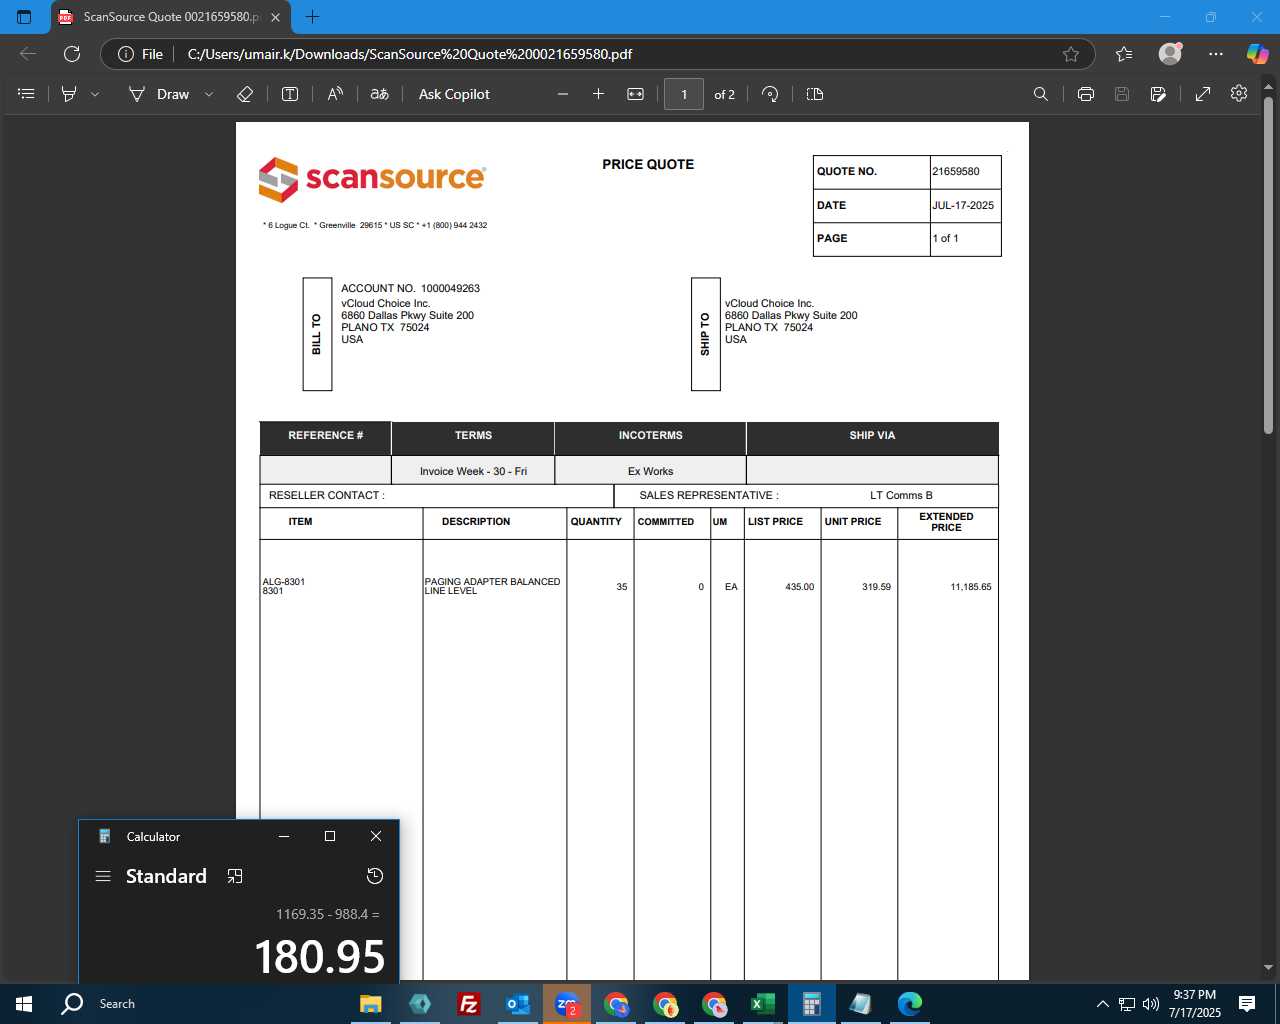This screenshot has height=1024, width=1280.
Task: Click the Translate icon
Action: pyautogui.click(x=380, y=94)
